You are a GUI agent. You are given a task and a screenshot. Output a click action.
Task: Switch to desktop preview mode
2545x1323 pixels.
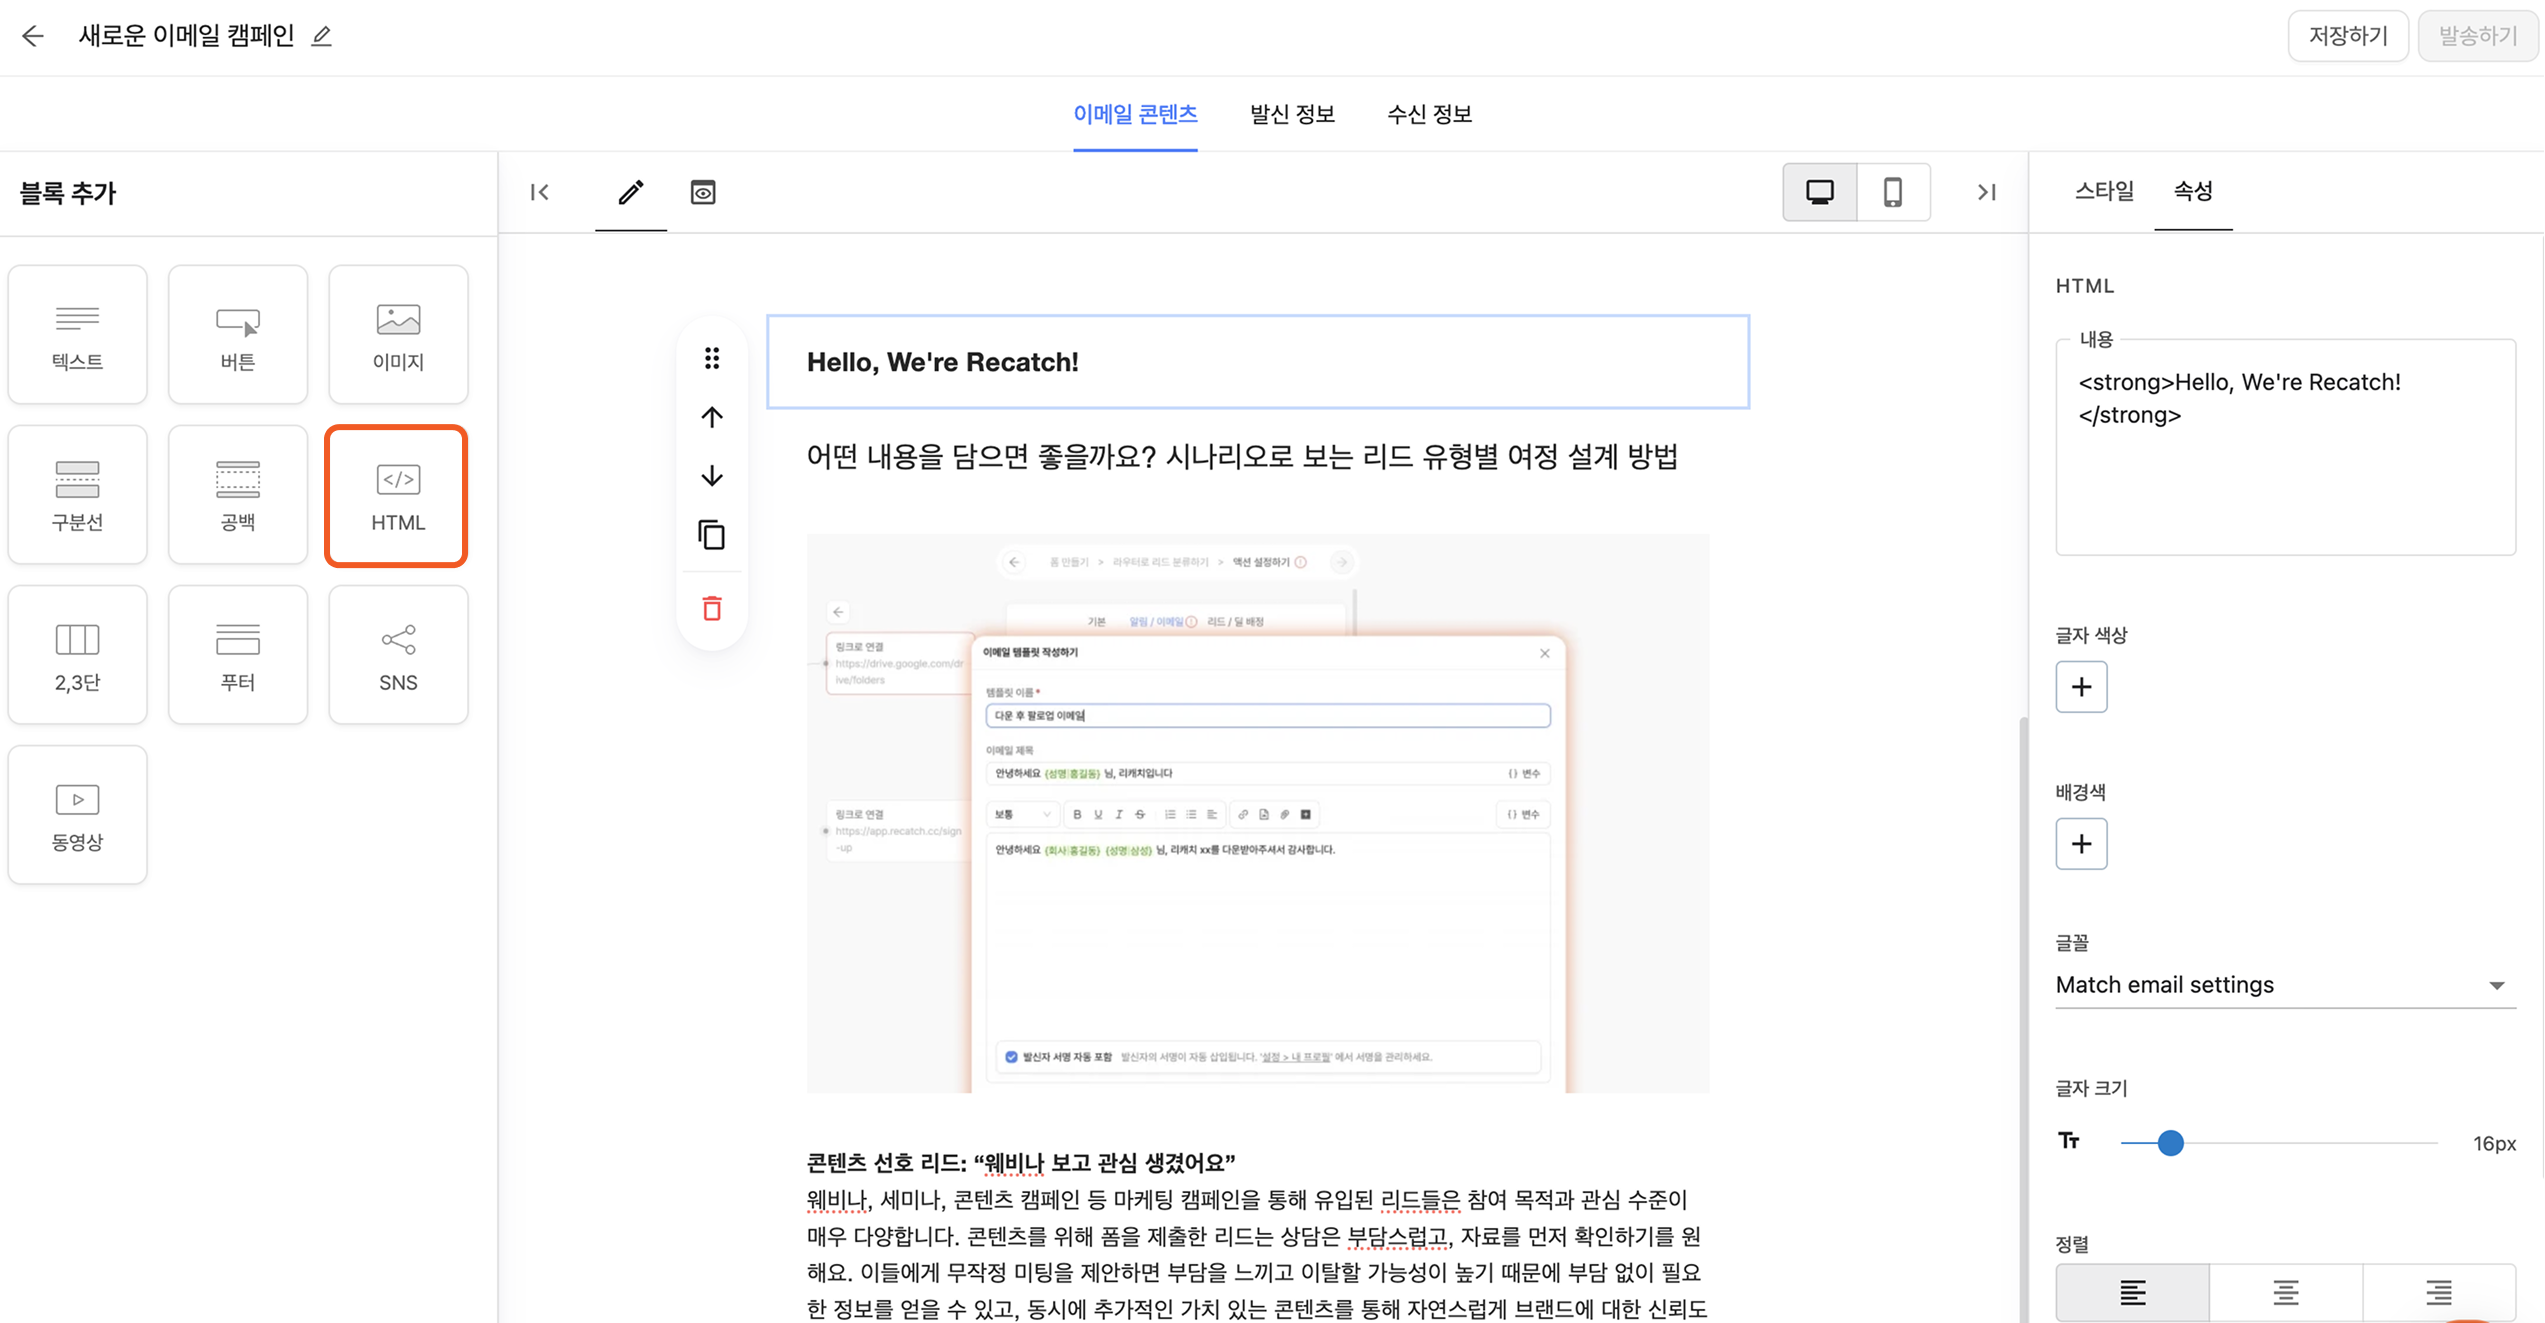tap(1819, 192)
